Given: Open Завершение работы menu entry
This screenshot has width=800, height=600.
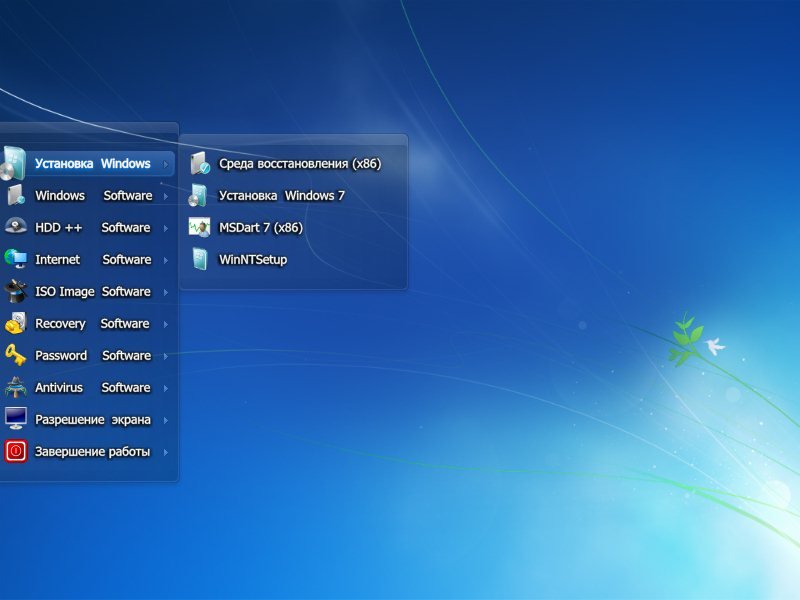Looking at the screenshot, I should (x=87, y=452).
